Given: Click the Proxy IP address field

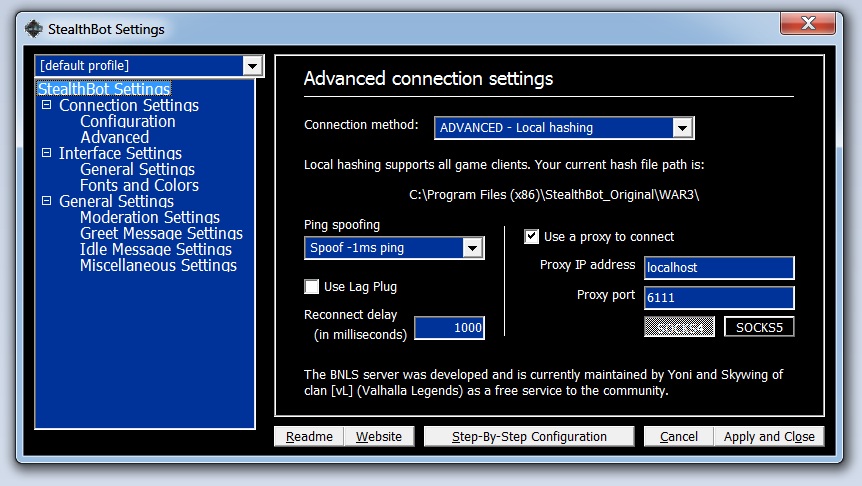Looking at the screenshot, I should click(x=719, y=268).
